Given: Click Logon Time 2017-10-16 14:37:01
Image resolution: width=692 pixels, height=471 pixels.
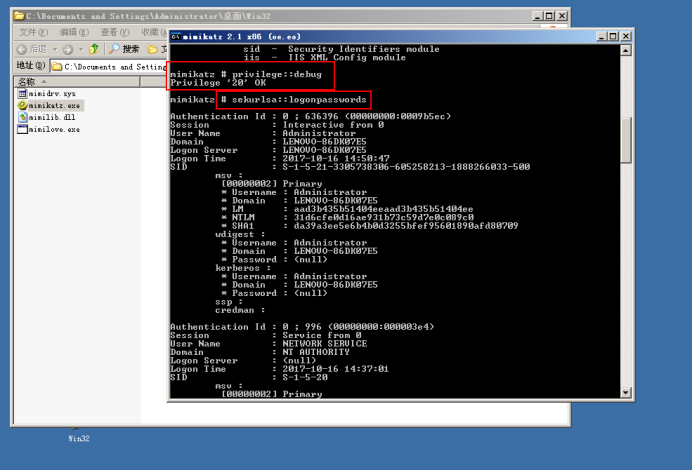Looking at the screenshot, I should 279,369.
